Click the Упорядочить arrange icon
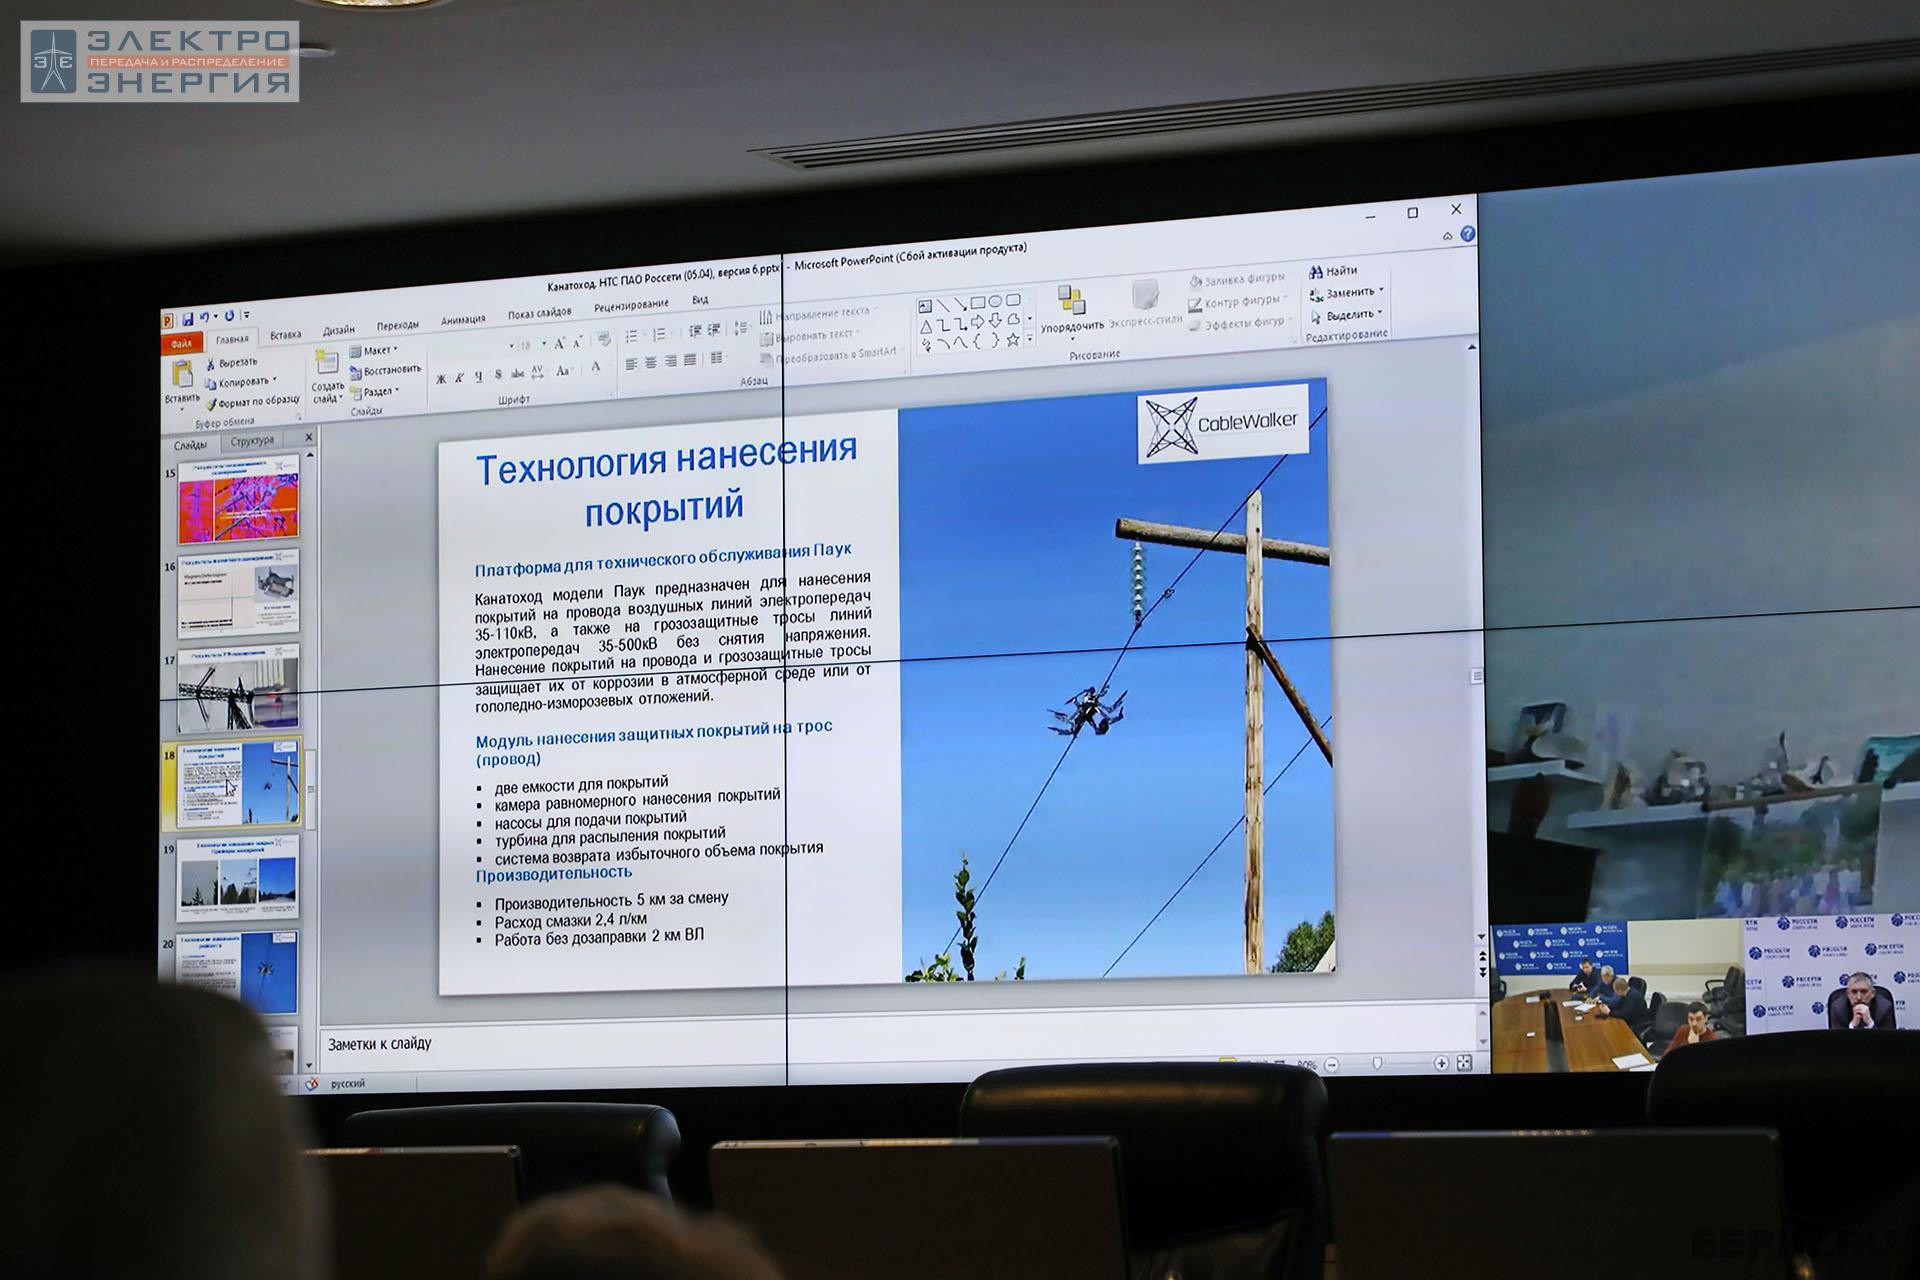 (x=1071, y=300)
